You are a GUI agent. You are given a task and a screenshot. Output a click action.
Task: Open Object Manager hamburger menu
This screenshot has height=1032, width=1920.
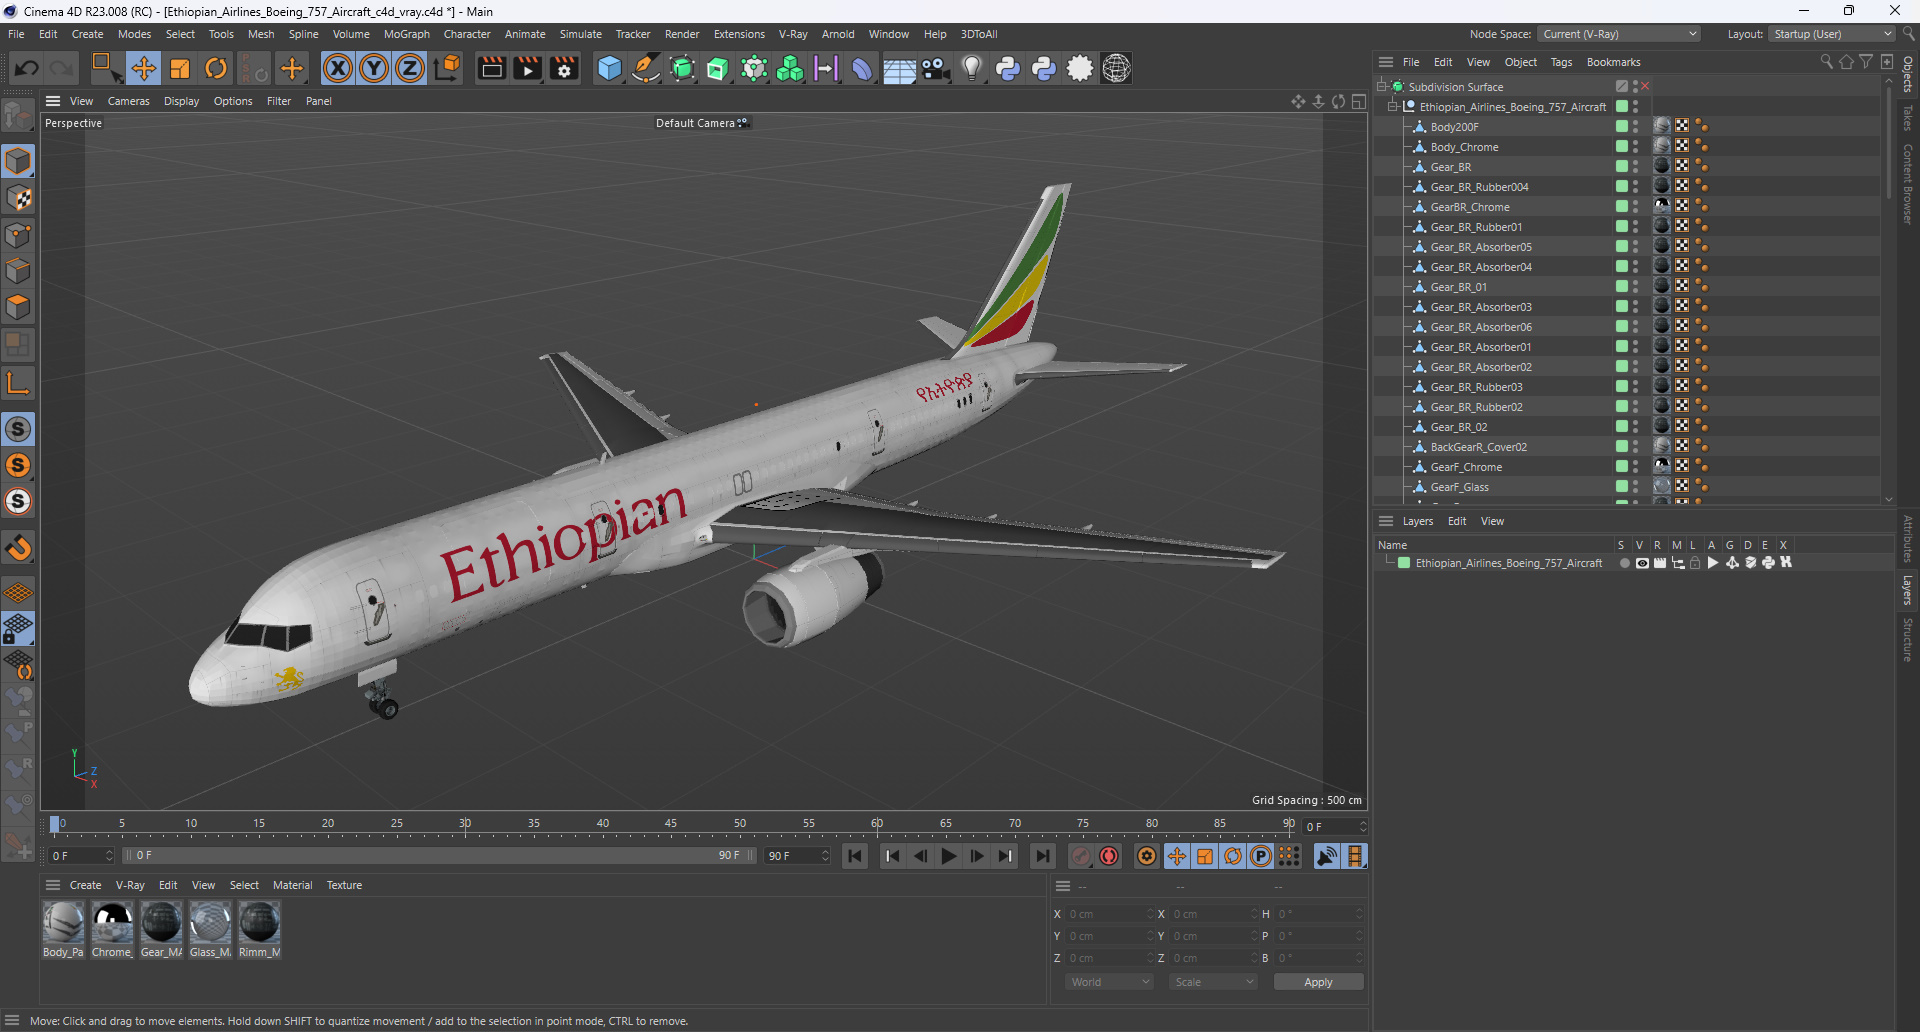[1386, 62]
